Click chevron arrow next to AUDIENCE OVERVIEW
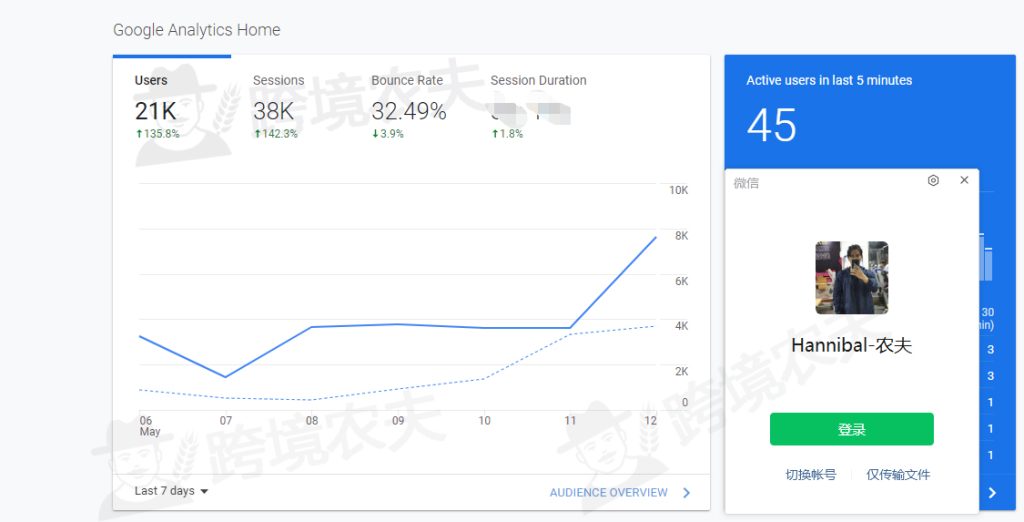The height and width of the screenshot is (522, 1024). pyautogui.click(x=686, y=493)
